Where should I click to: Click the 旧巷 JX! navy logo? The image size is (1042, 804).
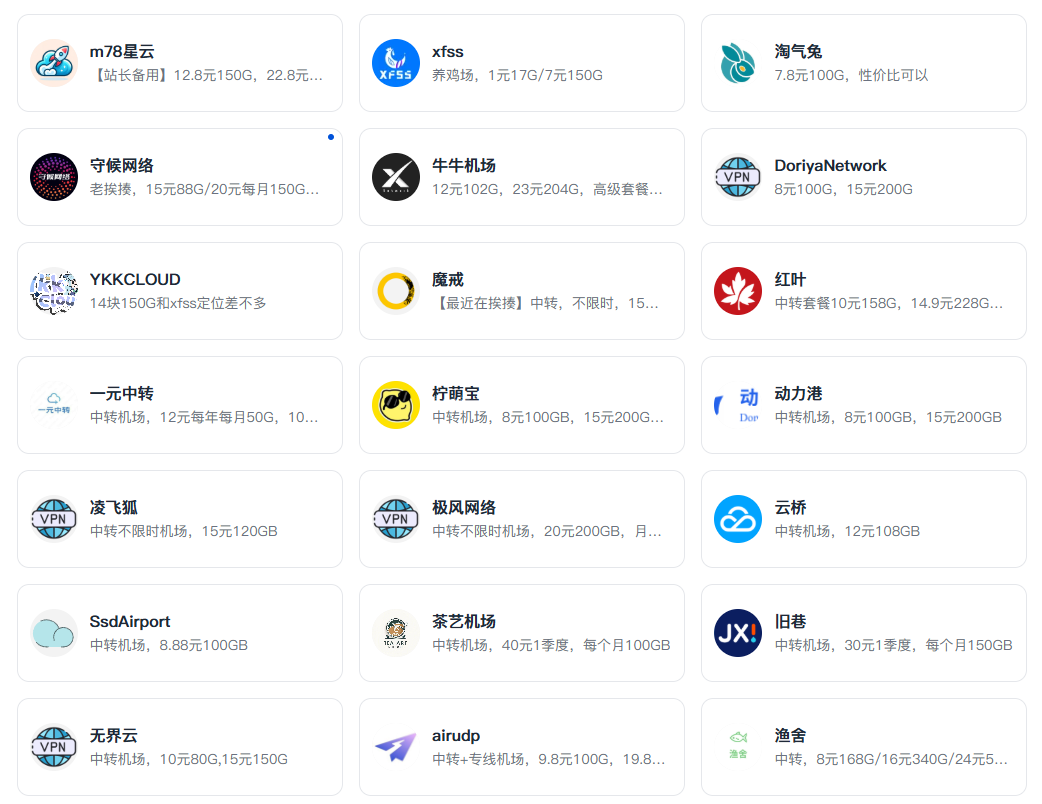[x=738, y=633]
